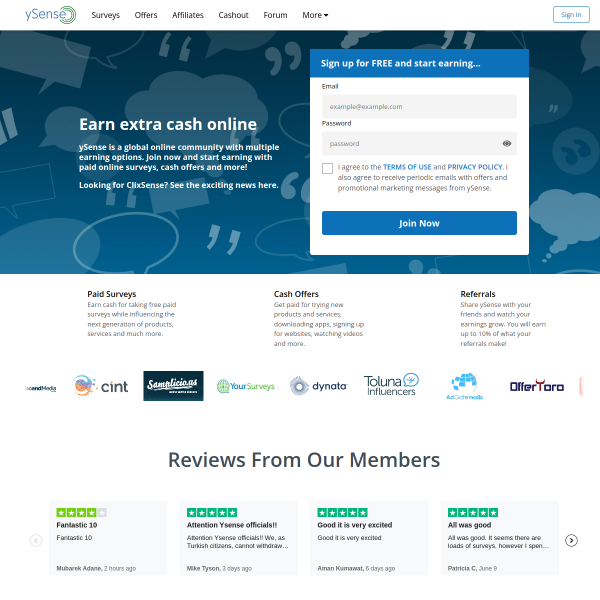Click the next reviews arrow
The height and width of the screenshot is (600, 600).
[571, 540]
